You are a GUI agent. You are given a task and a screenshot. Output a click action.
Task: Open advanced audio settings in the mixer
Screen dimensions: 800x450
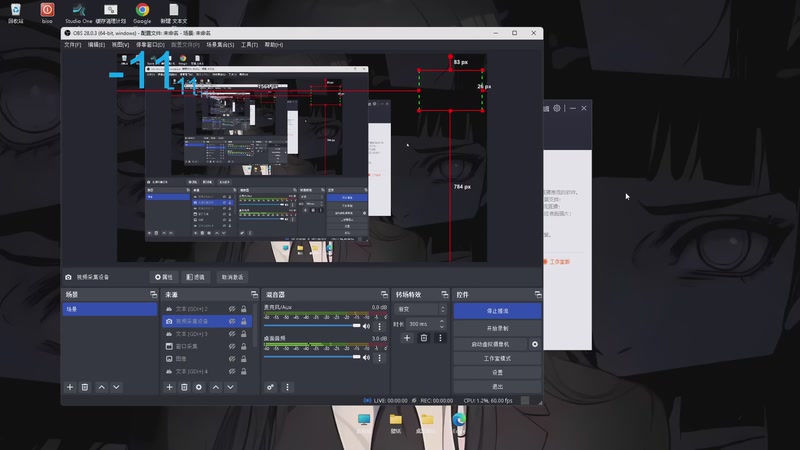(270, 387)
